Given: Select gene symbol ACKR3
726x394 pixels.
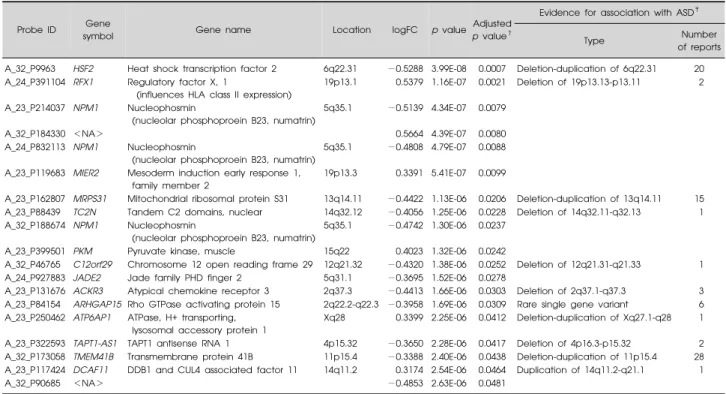Looking at the screenshot, I should (88, 291).
